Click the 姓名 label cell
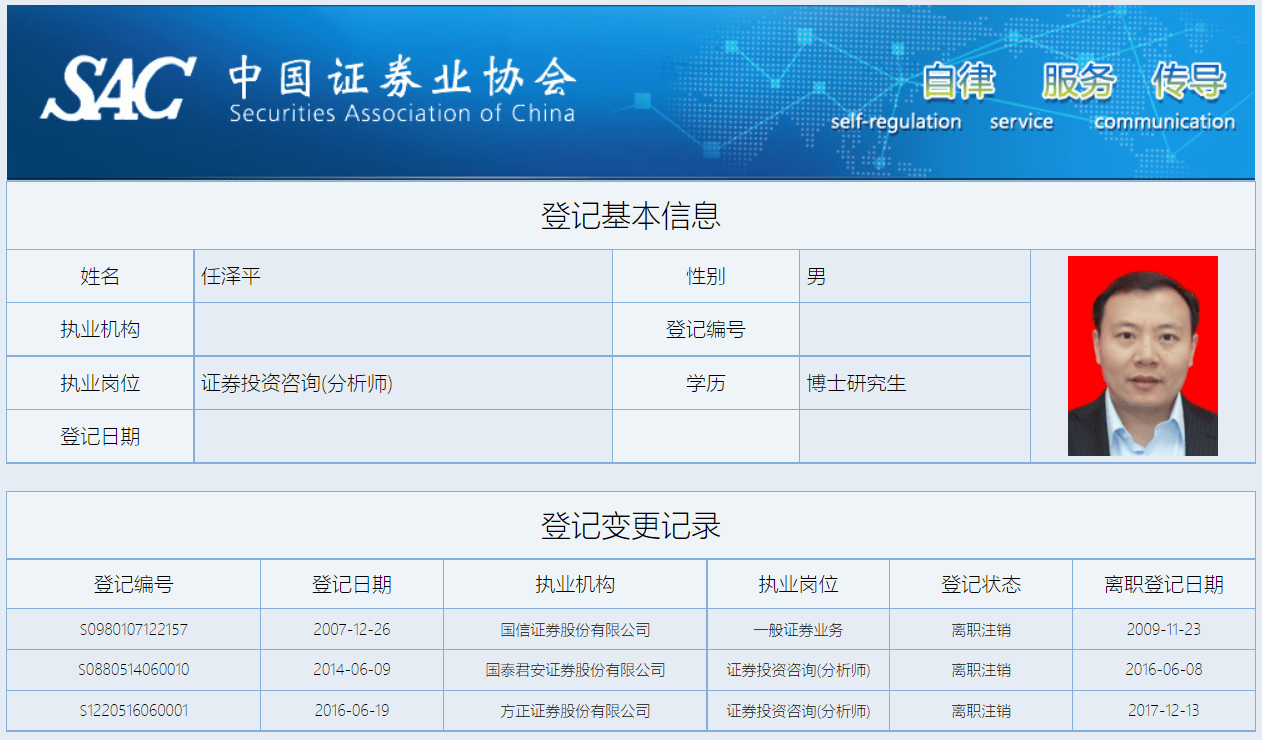Image resolution: width=1262 pixels, height=740 pixels. coord(100,276)
